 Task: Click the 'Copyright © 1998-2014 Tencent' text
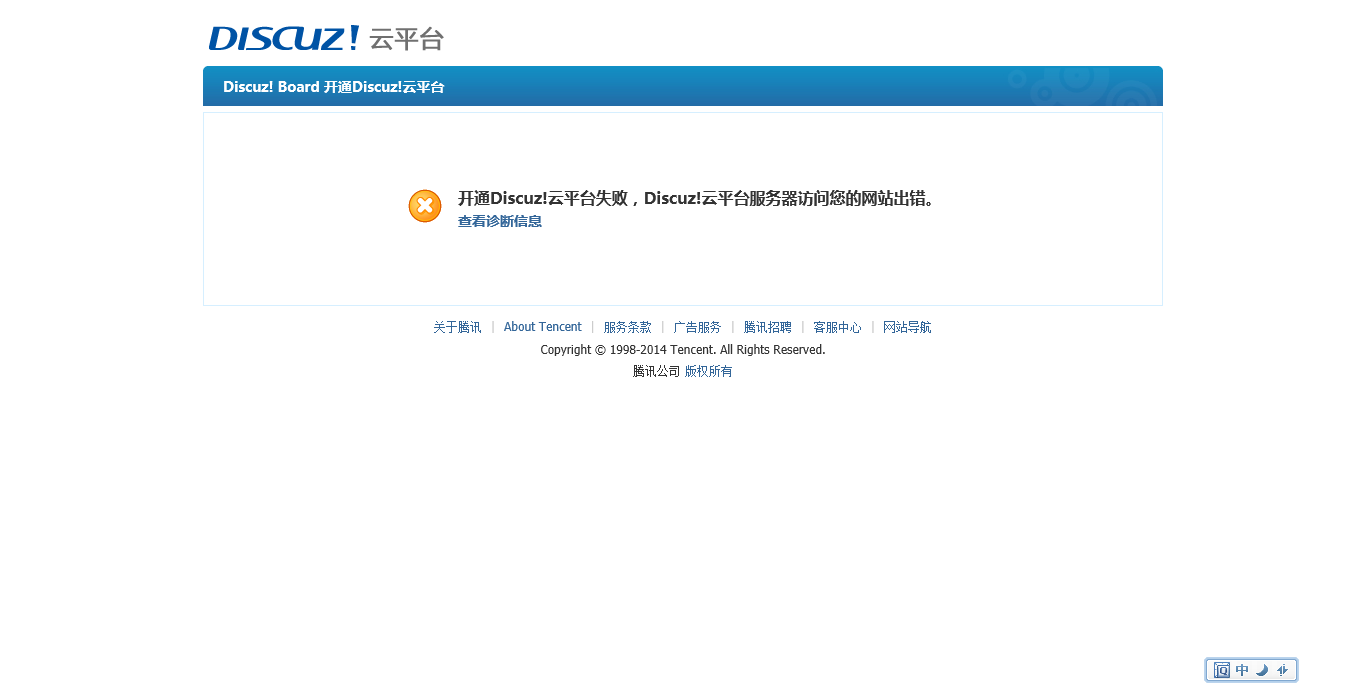point(628,350)
